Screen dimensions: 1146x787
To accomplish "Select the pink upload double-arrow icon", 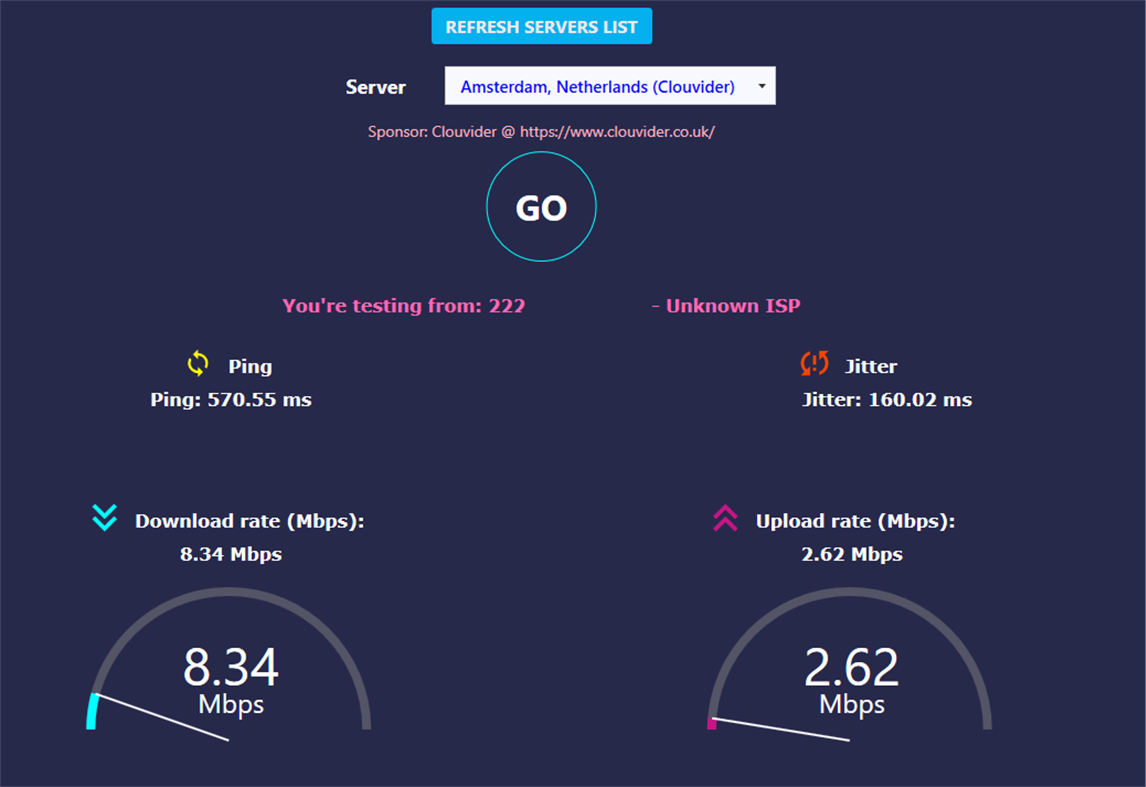I will click(x=723, y=519).
